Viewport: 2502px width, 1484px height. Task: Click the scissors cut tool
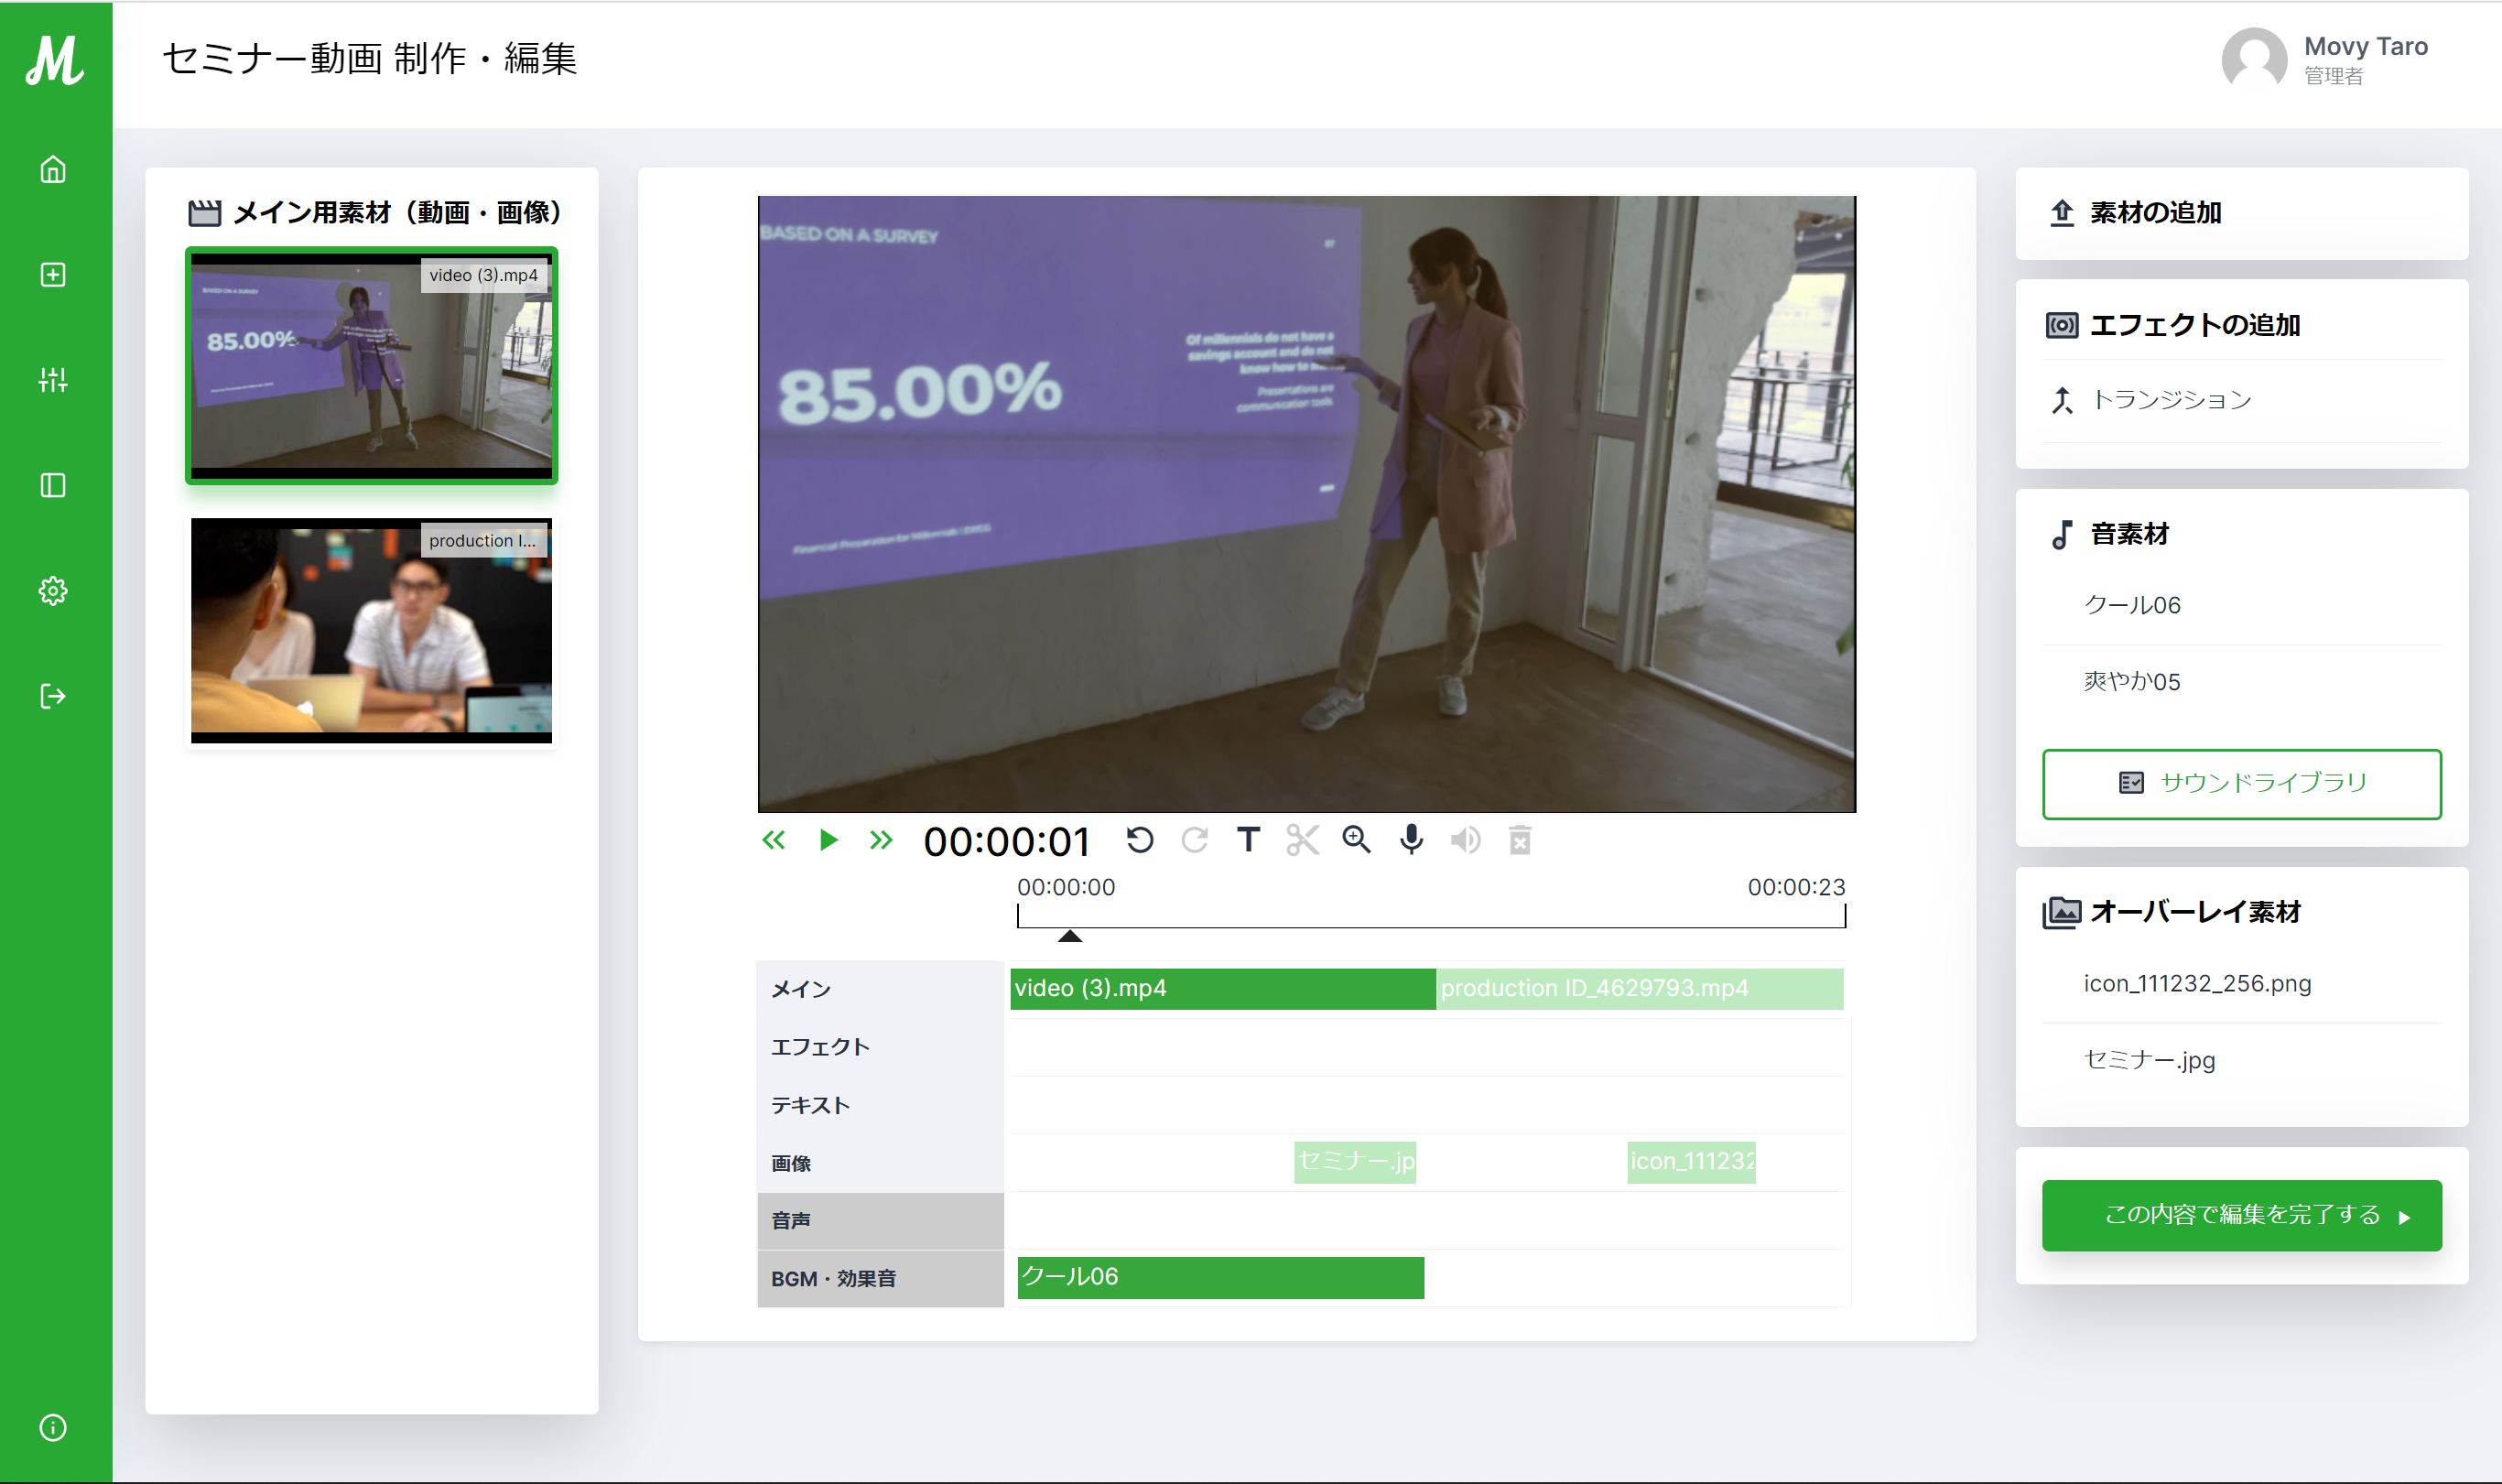[1302, 840]
